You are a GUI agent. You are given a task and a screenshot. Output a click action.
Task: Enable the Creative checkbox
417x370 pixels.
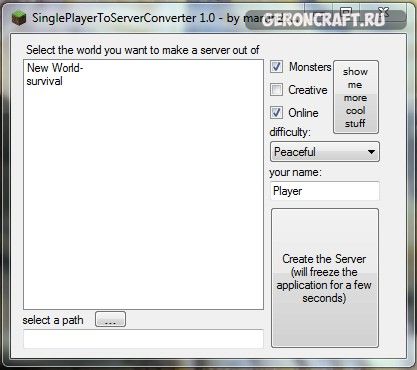276,90
